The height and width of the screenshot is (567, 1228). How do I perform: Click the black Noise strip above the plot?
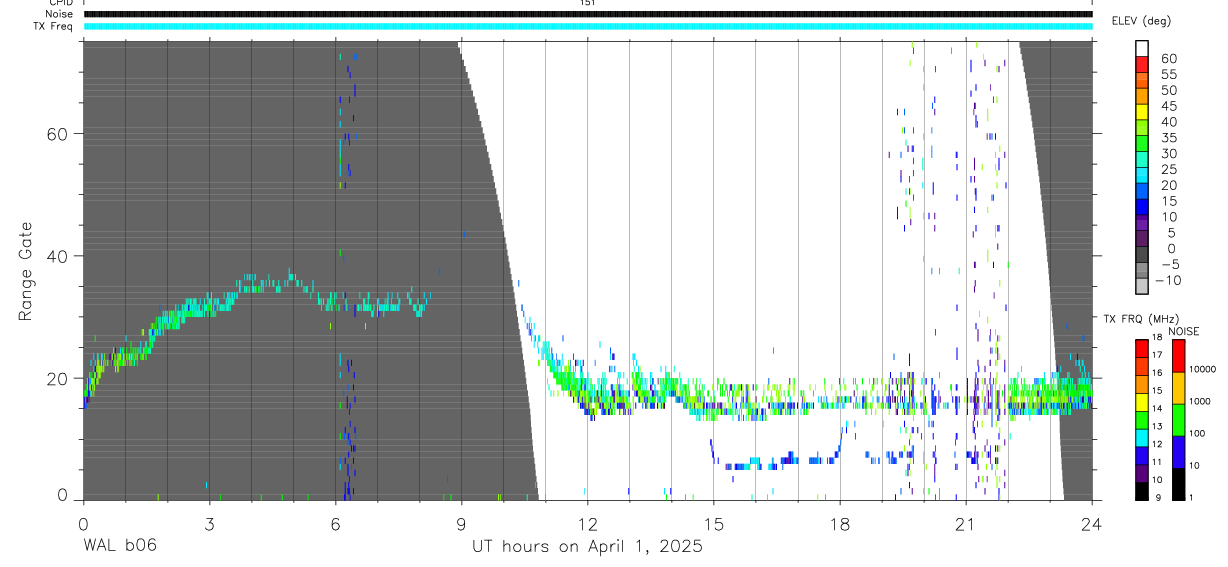[x=588, y=14]
